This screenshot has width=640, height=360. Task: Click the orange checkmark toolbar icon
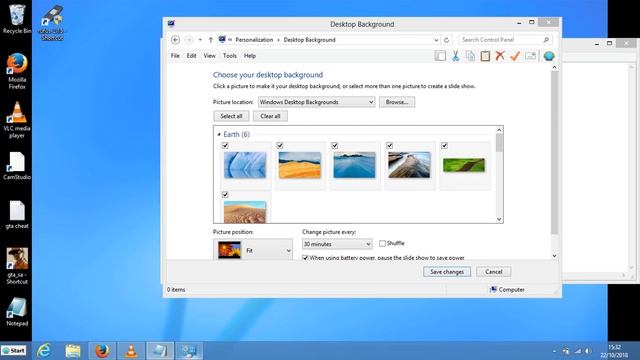tap(515, 56)
